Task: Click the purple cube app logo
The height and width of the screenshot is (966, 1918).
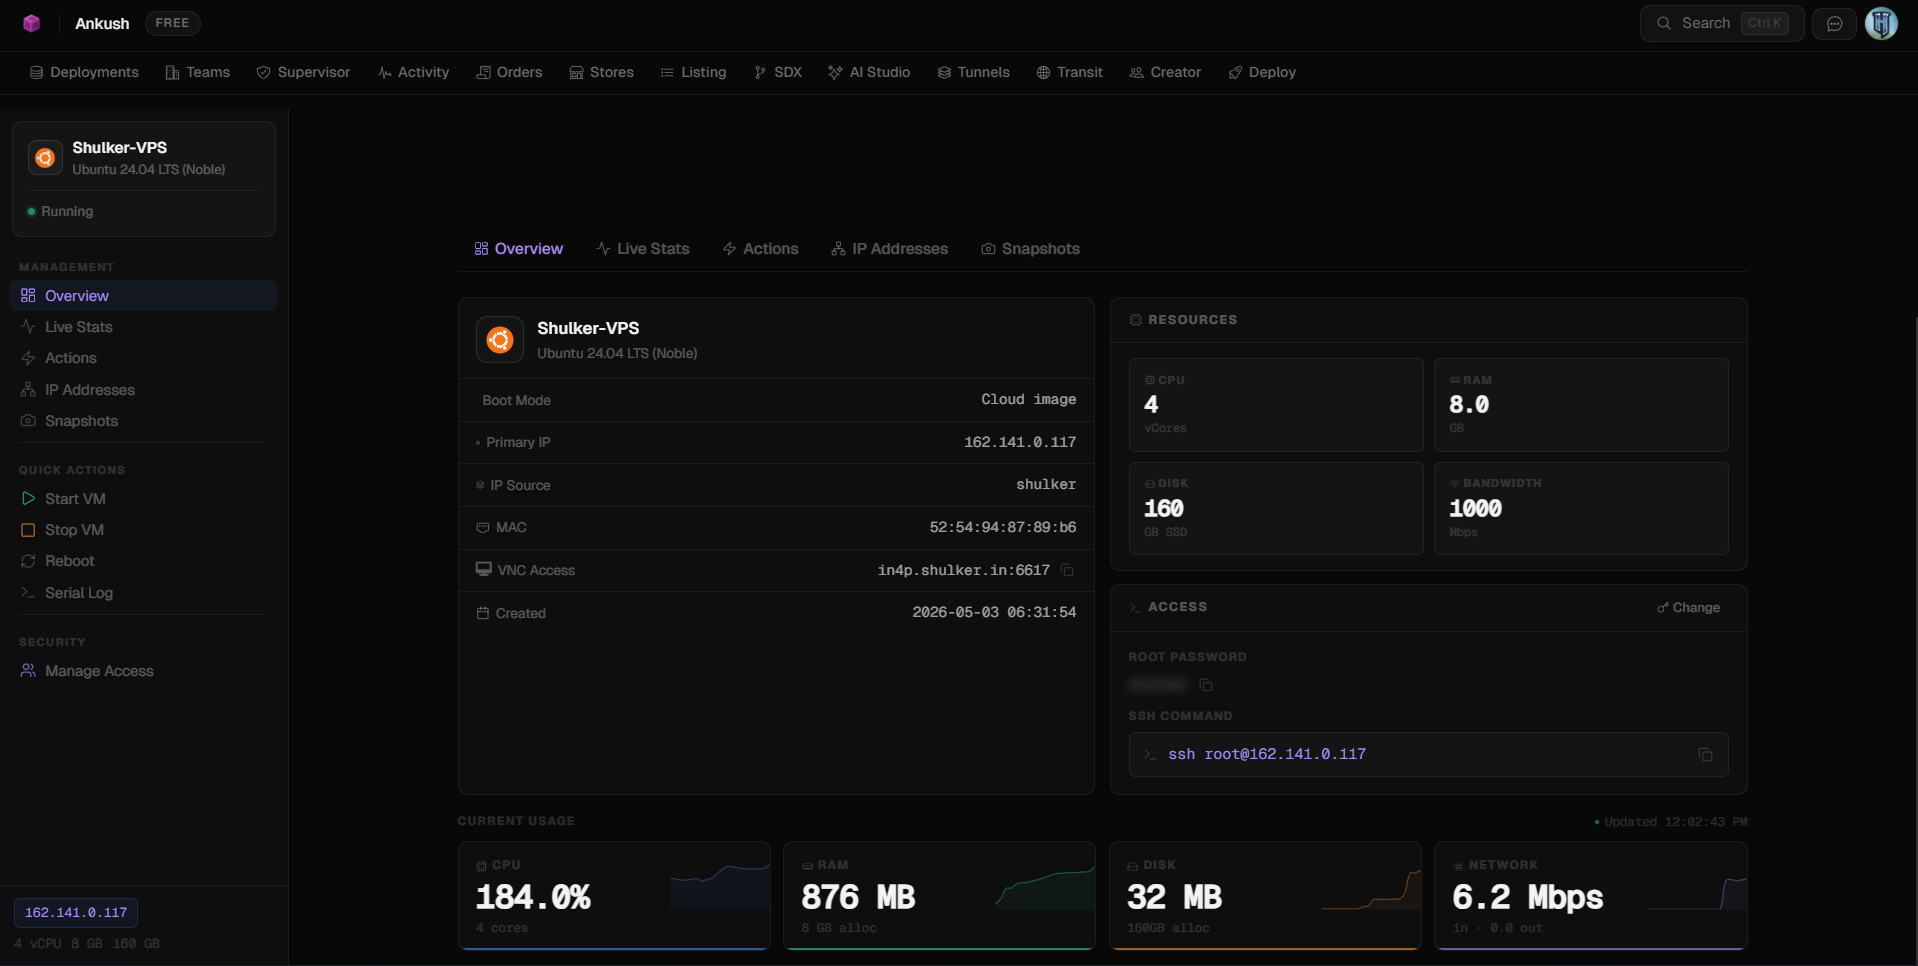Action: (32, 23)
